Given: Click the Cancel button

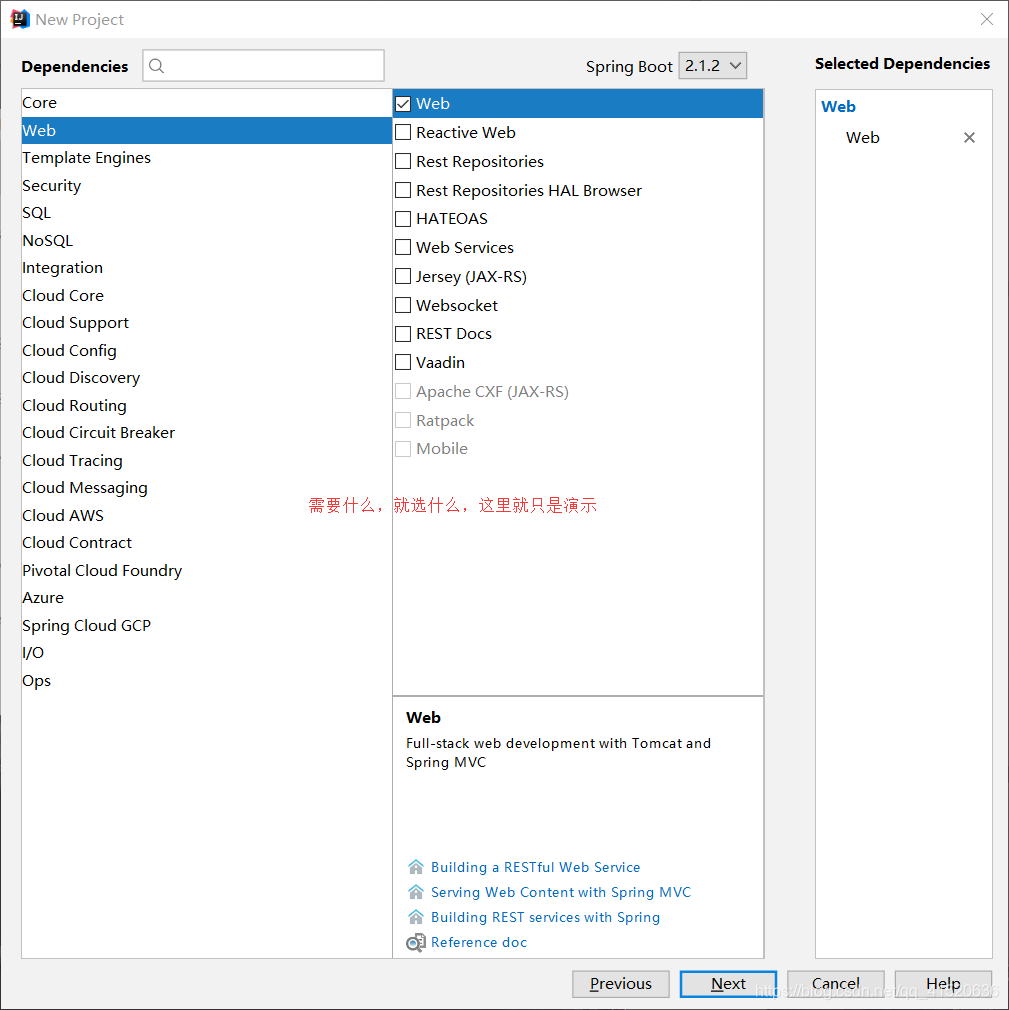Looking at the screenshot, I should [x=836, y=984].
